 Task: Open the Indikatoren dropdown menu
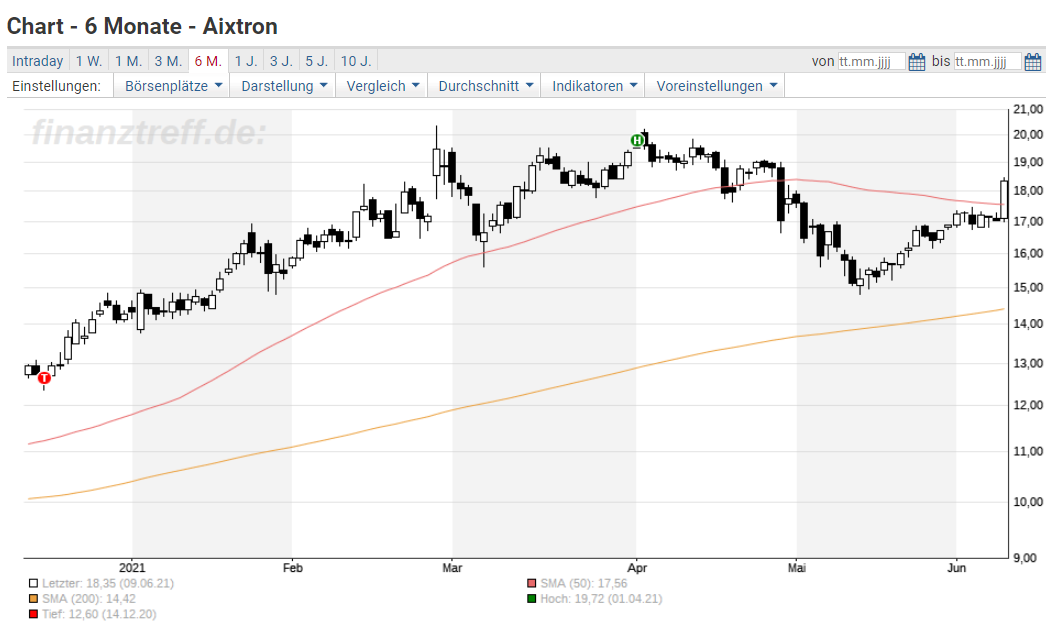594,86
